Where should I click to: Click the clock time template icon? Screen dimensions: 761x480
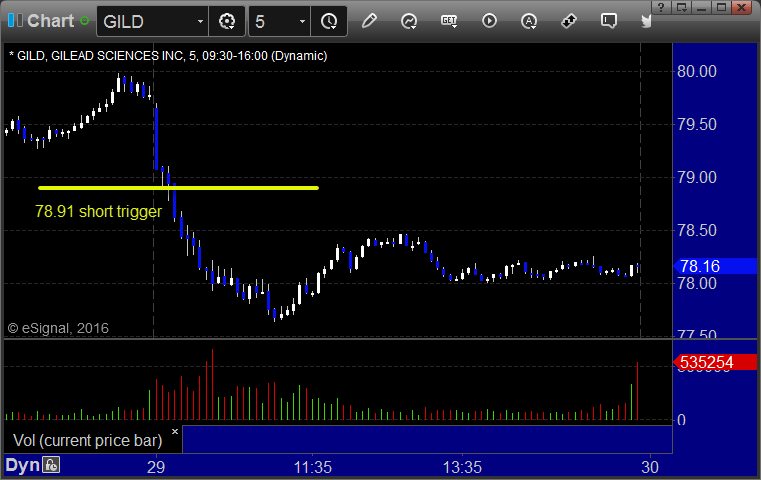tap(329, 21)
